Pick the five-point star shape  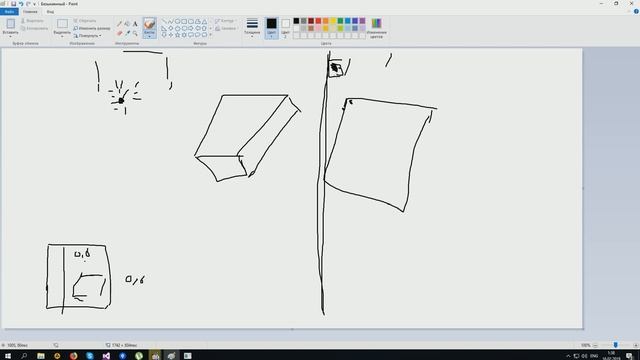(178, 35)
